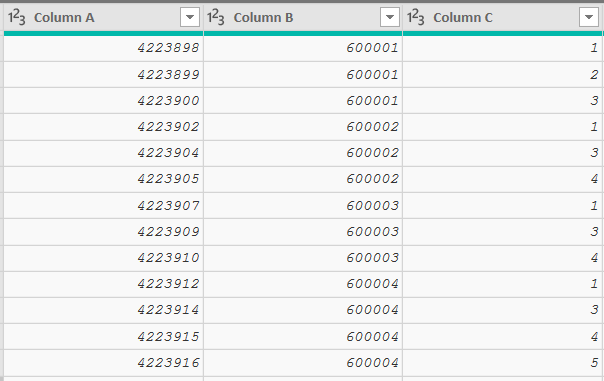
Task: Select cell with value 4223915
Action: 104,337
